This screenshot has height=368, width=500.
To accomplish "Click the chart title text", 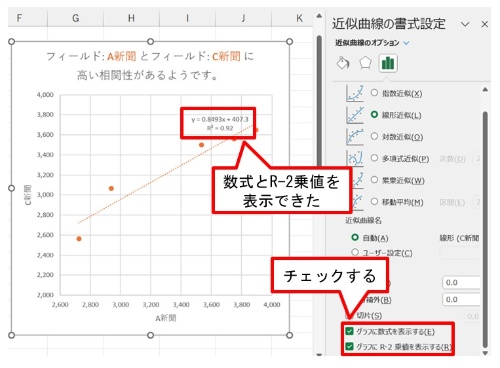I will pos(150,65).
